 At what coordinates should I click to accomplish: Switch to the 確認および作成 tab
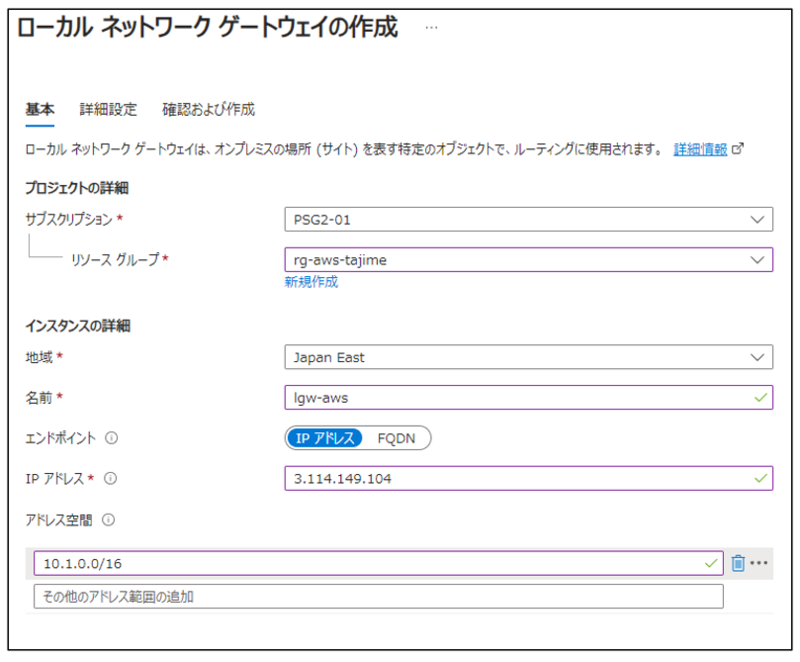point(208,109)
